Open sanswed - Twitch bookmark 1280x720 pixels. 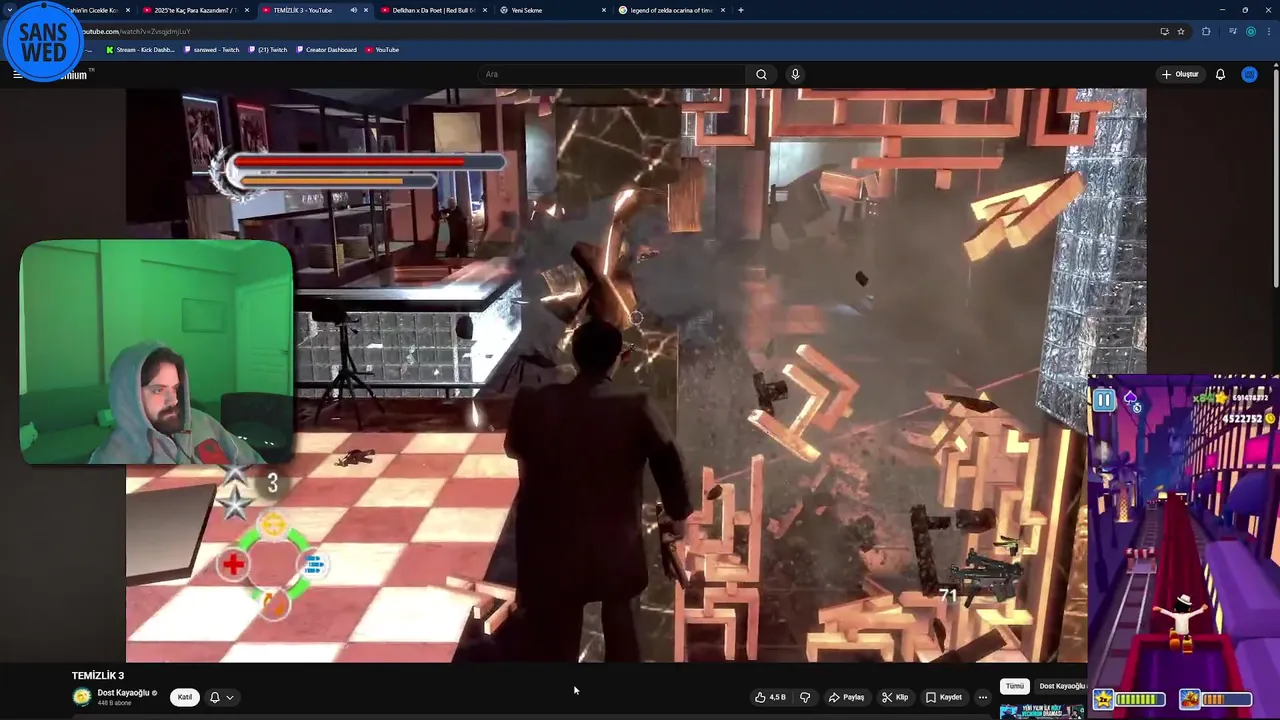point(211,49)
